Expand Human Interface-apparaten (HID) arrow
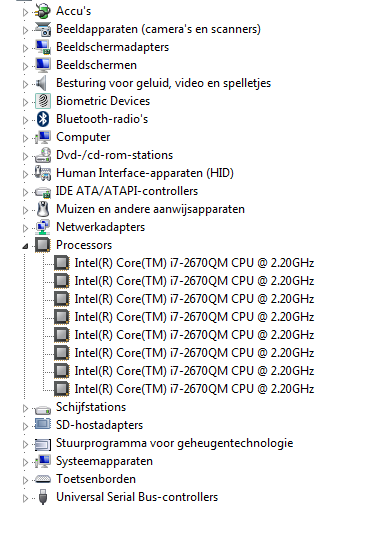 click(25, 174)
